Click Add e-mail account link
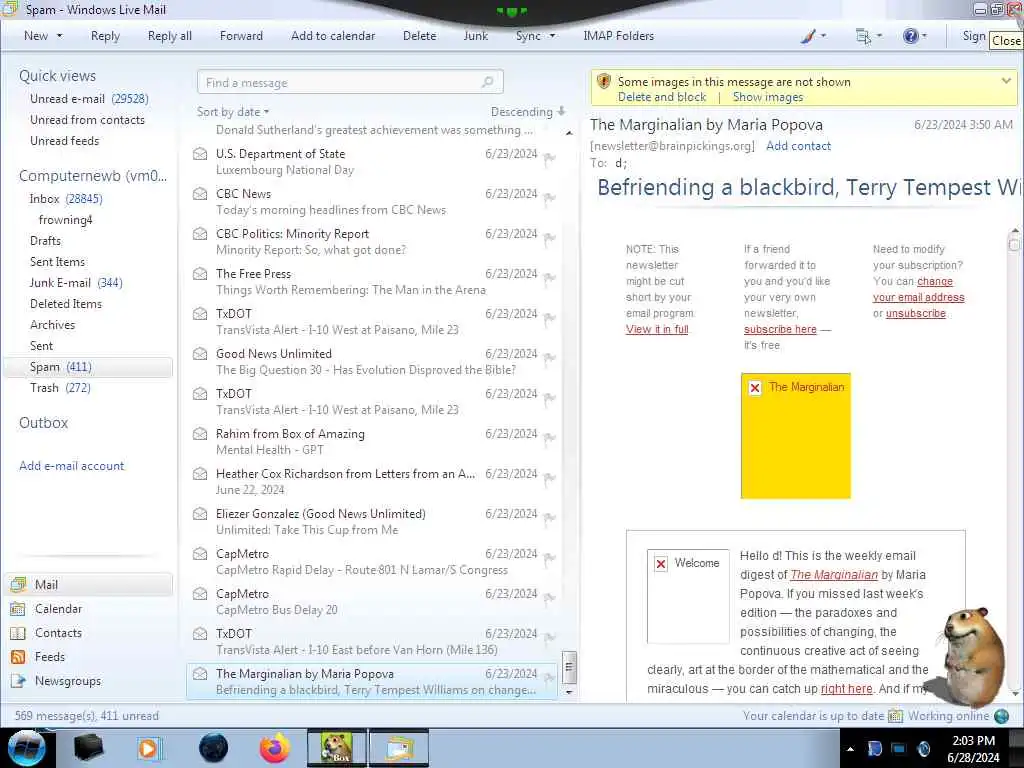 (x=72, y=466)
